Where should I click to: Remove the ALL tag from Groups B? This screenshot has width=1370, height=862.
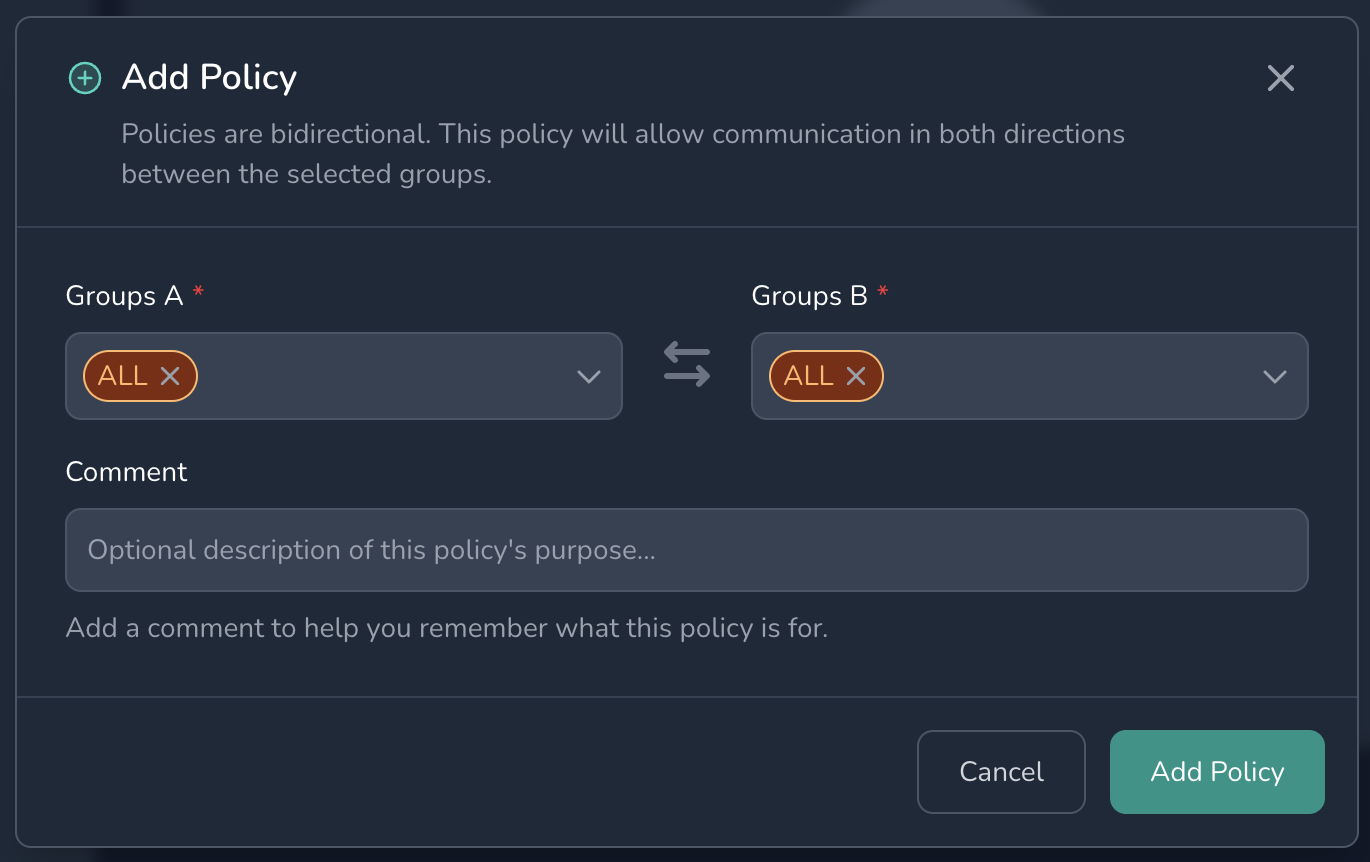(856, 376)
